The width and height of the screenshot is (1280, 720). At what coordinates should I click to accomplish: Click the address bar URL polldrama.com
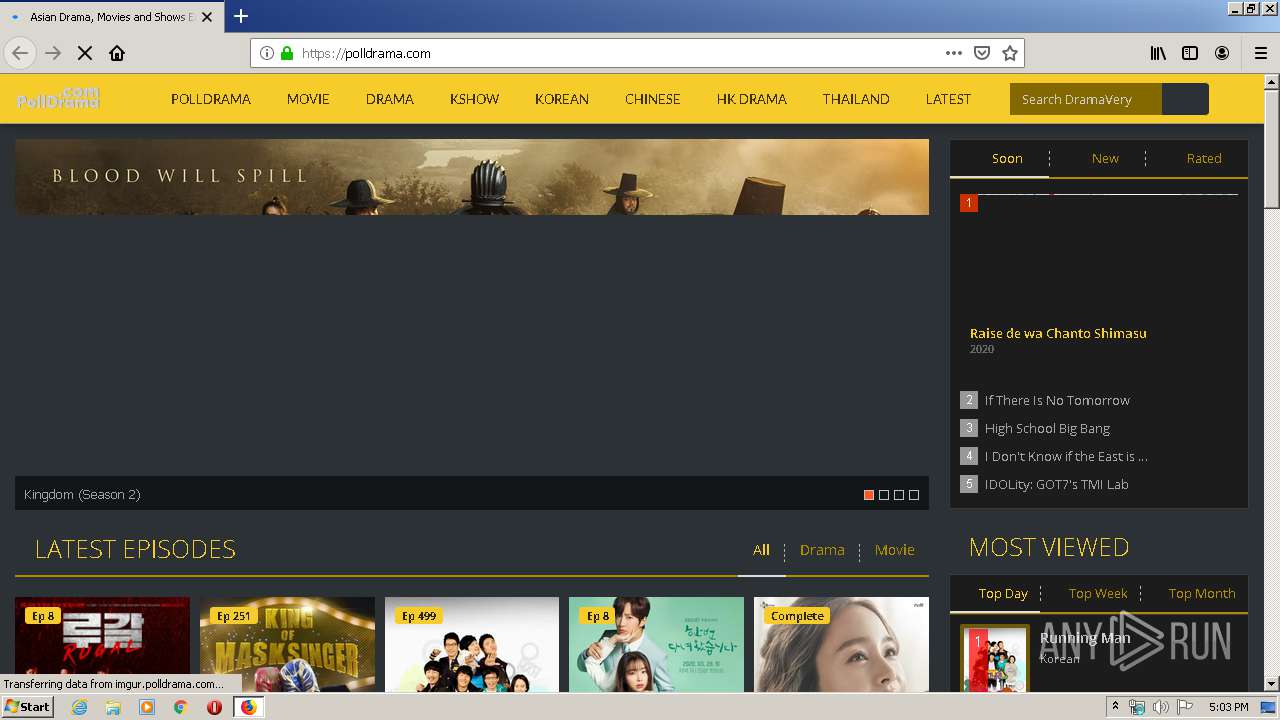click(366, 54)
